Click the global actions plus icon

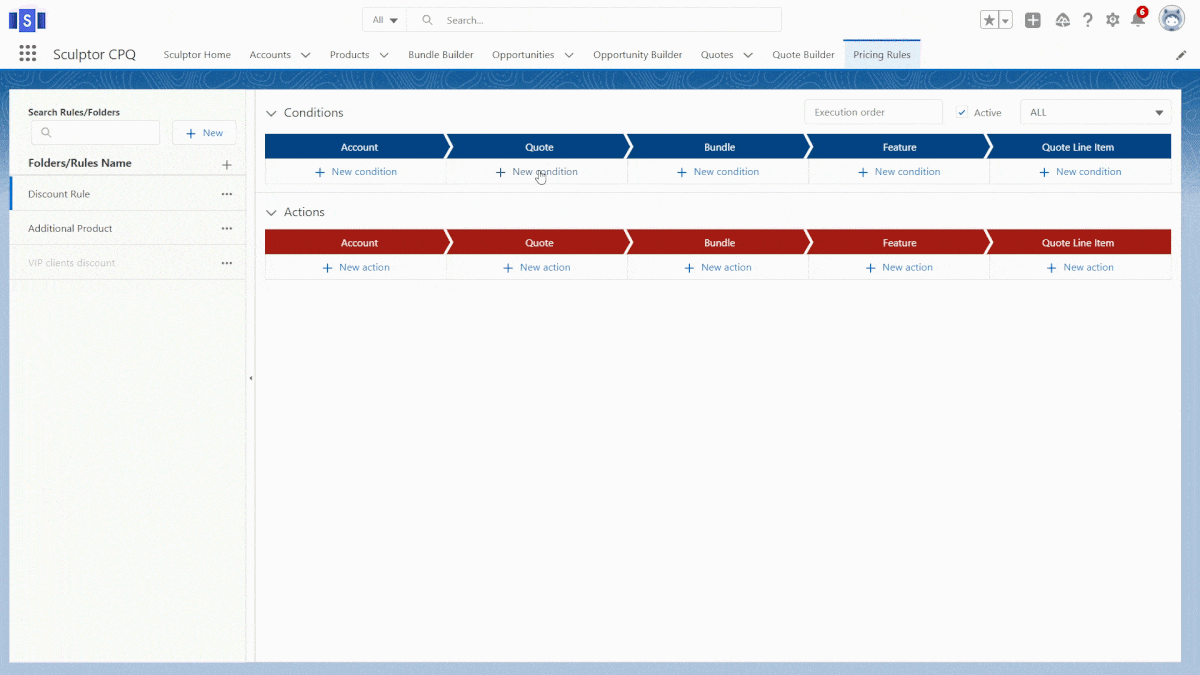pos(1033,20)
